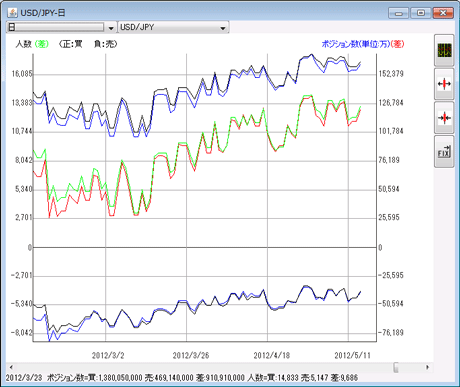The image size is (460, 387).
Task: Click the -5,340 left axis value
Action: (22, 304)
